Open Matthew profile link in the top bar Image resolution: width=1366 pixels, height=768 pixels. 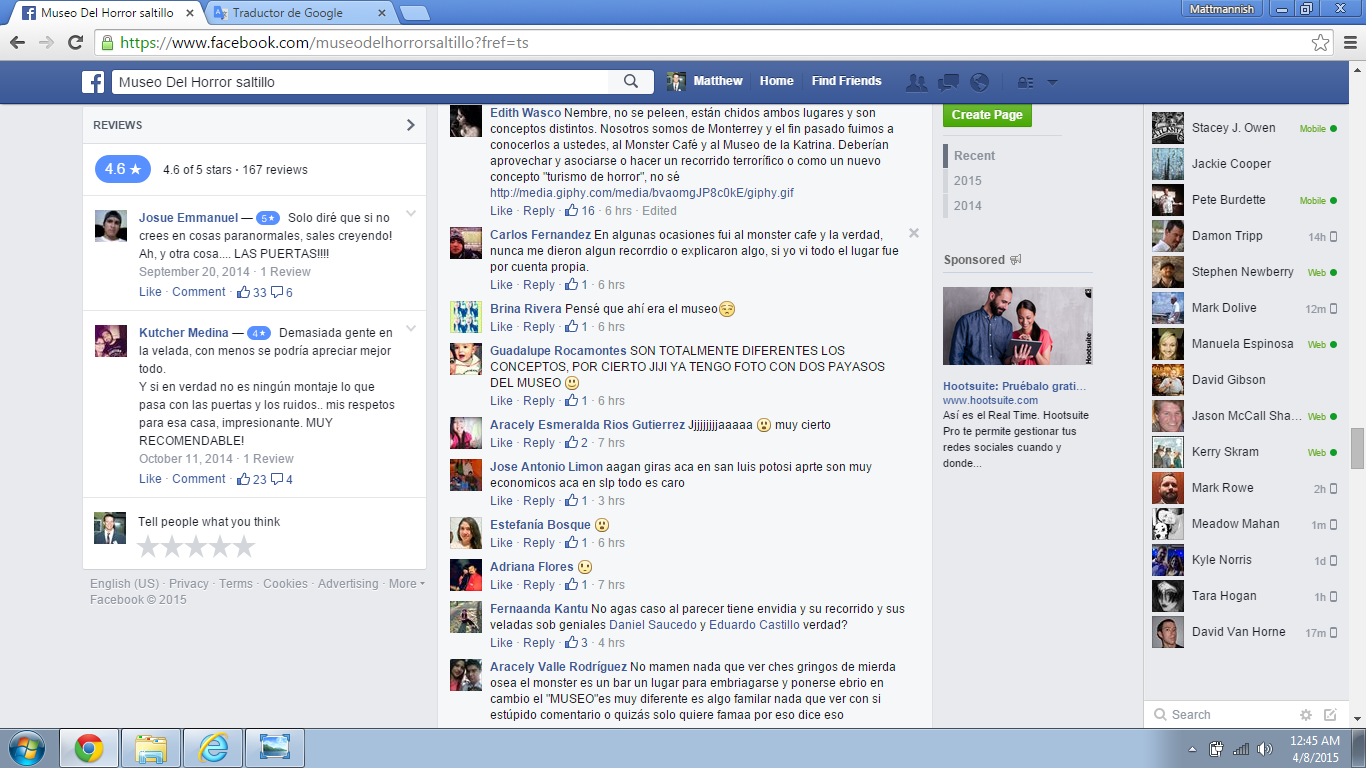click(x=706, y=81)
